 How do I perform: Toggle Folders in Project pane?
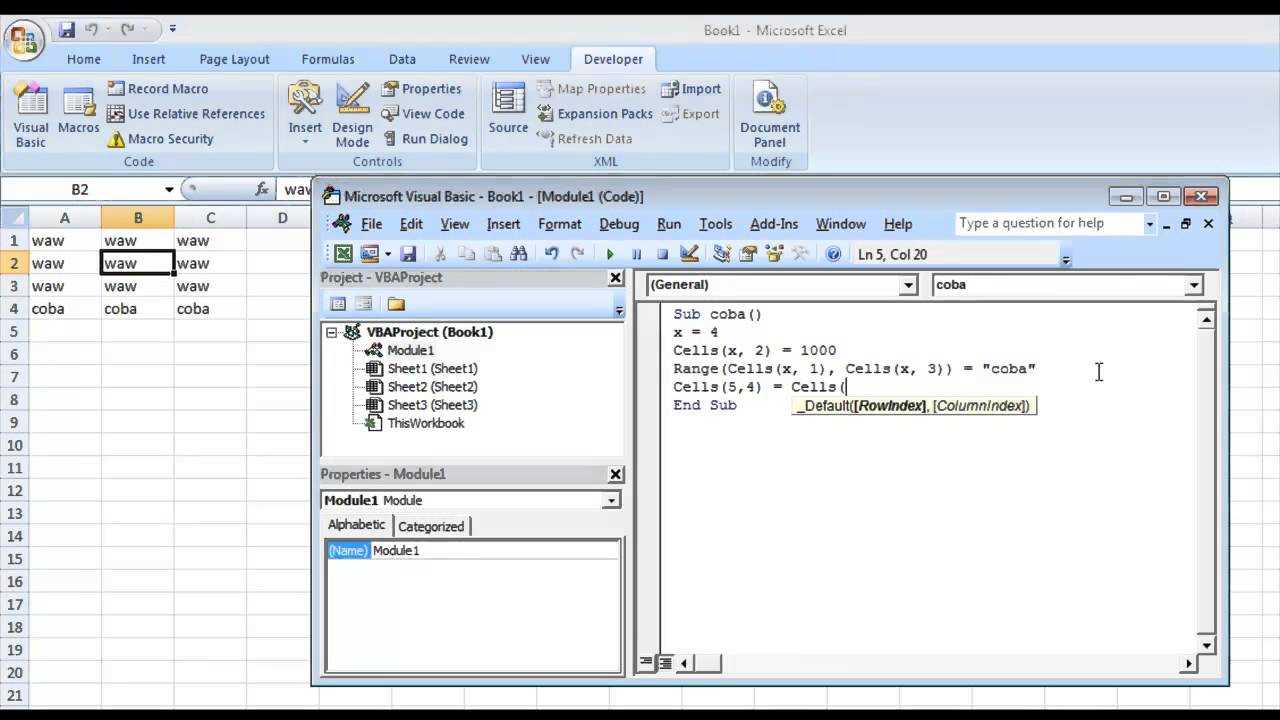396,304
